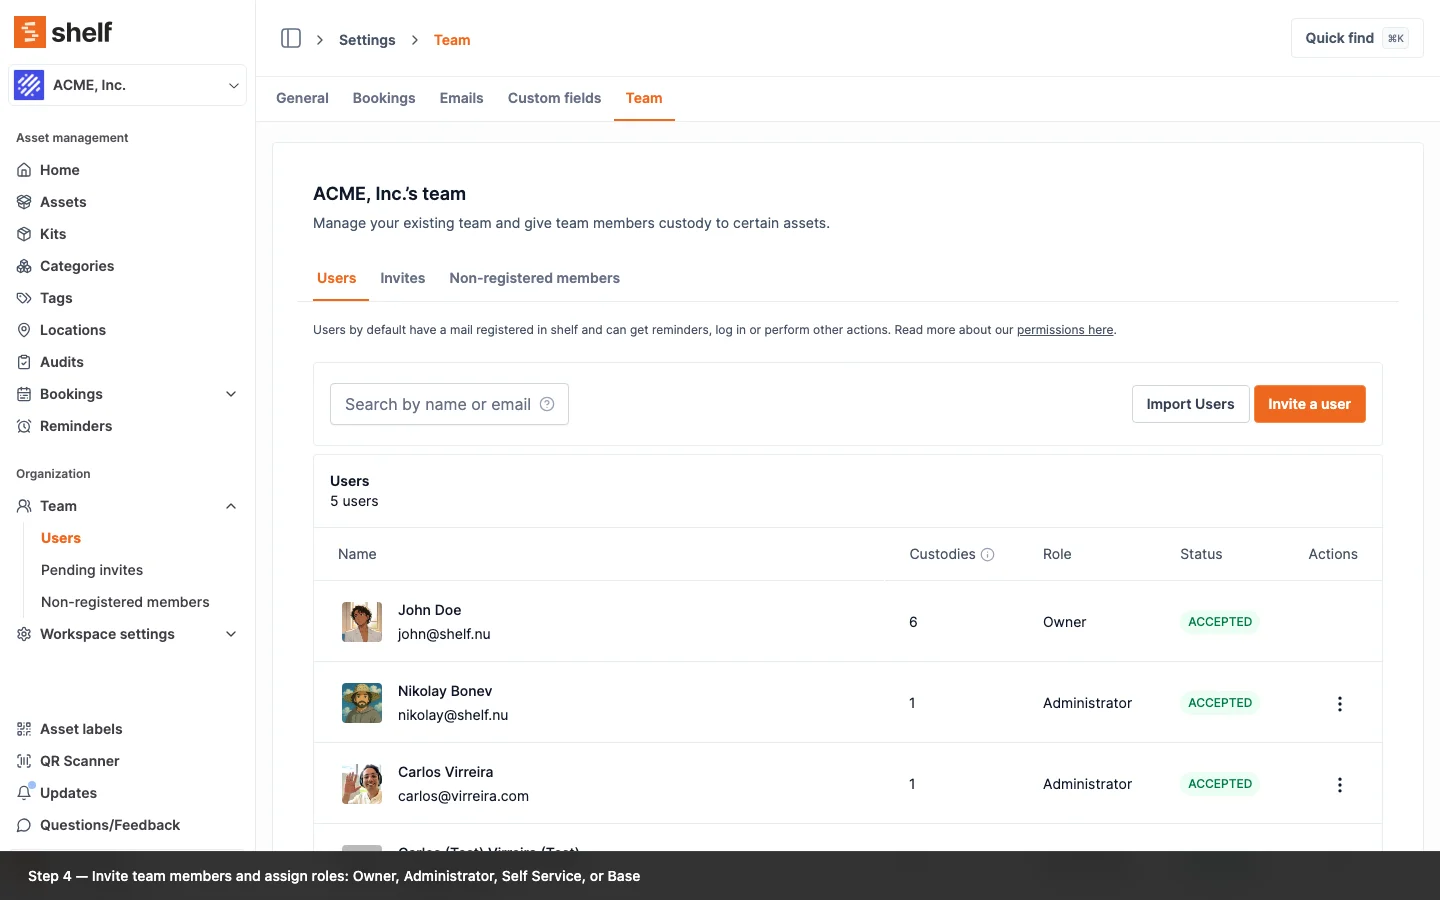Toggle the sidebar collapse icon
Screen dimensions: 1440x900
coord(291,39)
